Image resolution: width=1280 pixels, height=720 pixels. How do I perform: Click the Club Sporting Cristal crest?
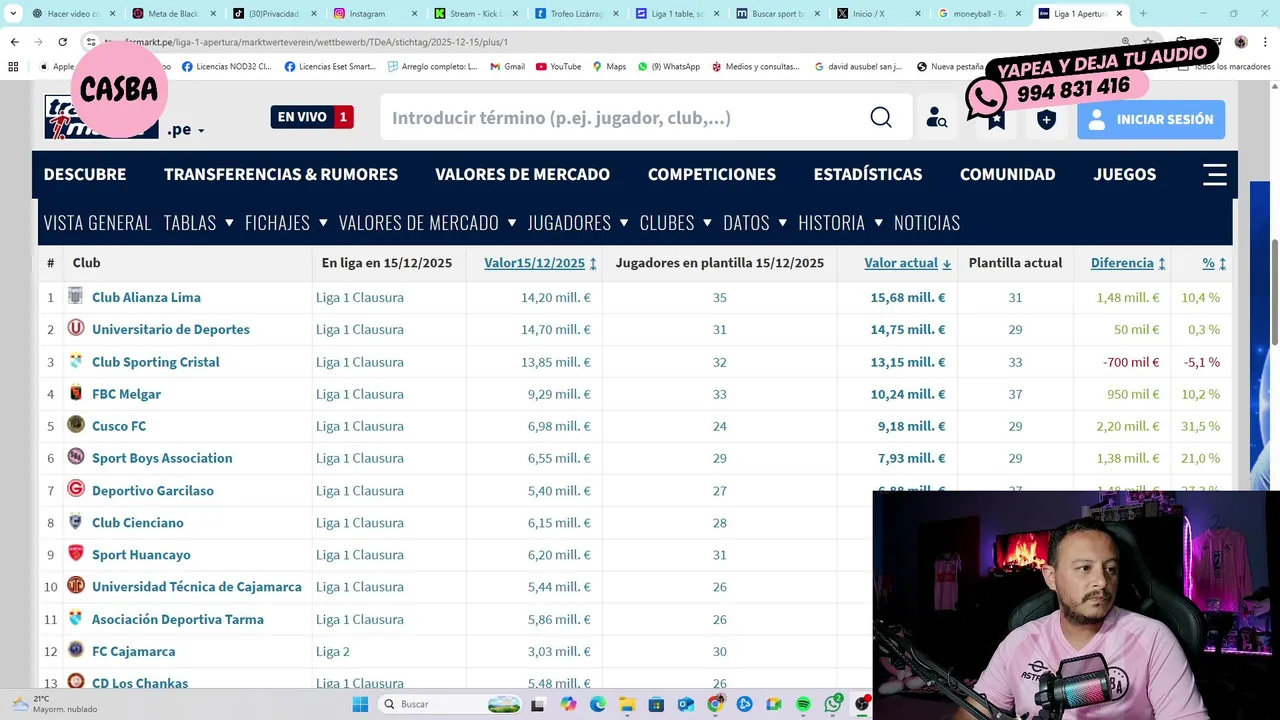pyautogui.click(x=76, y=361)
